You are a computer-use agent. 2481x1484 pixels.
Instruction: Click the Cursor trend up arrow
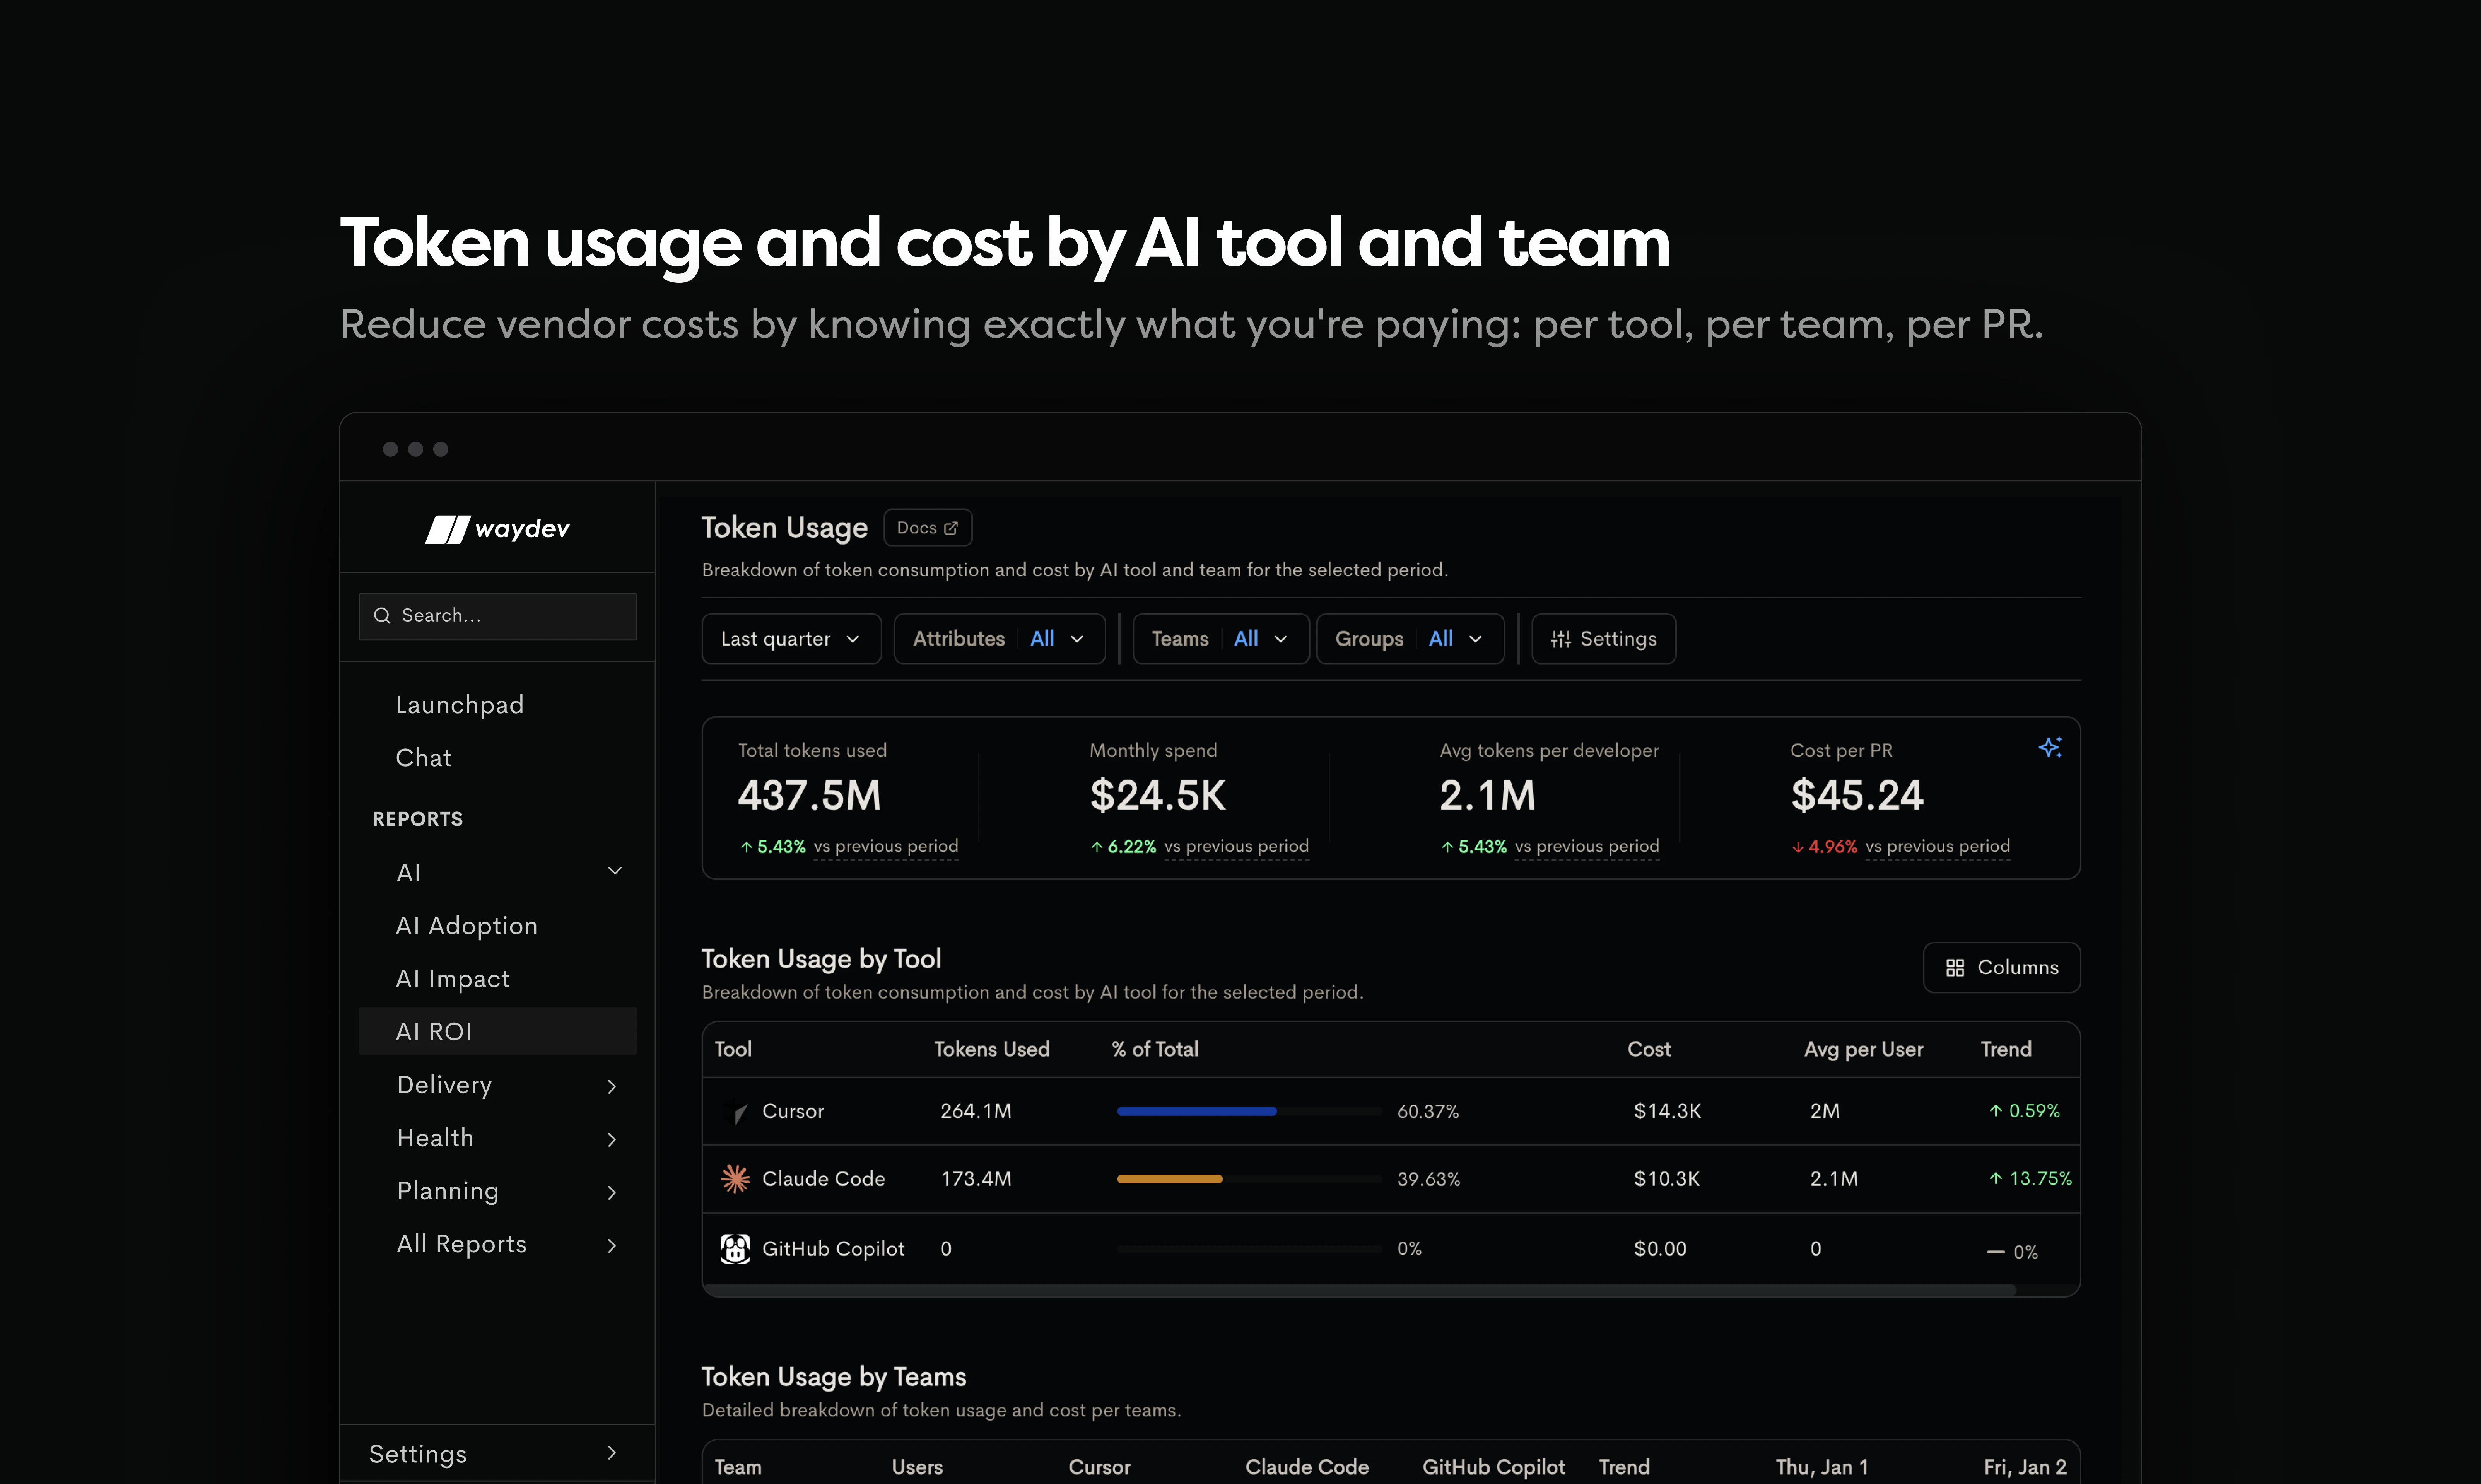pyautogui.click(x=1995, y=1111)
